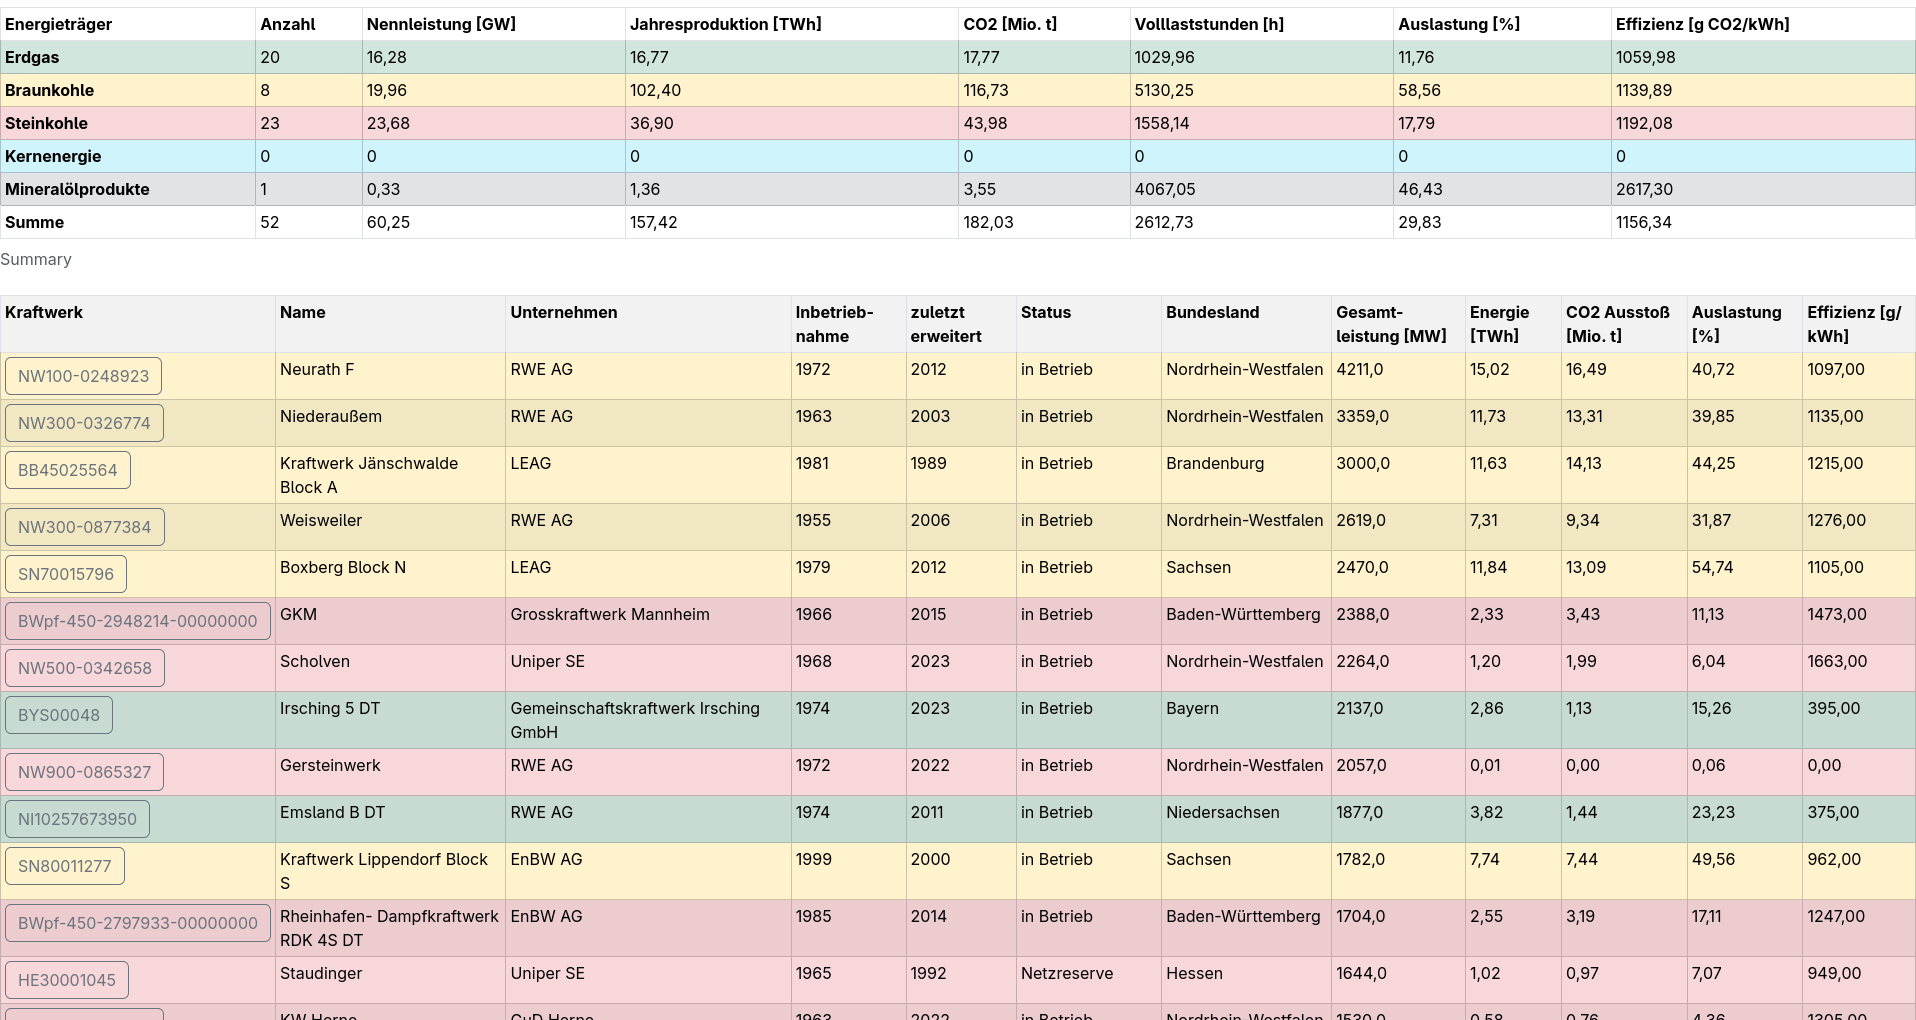
Task: Open the NW300-0326774 plant ID button
Action: 84,423
